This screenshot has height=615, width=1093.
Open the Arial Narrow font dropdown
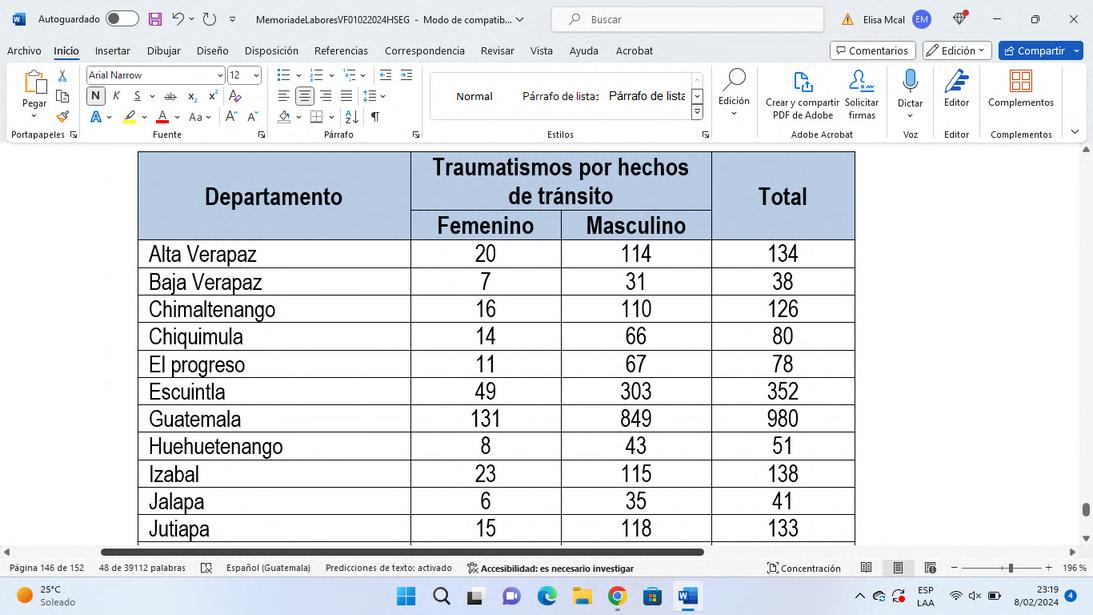220,75
